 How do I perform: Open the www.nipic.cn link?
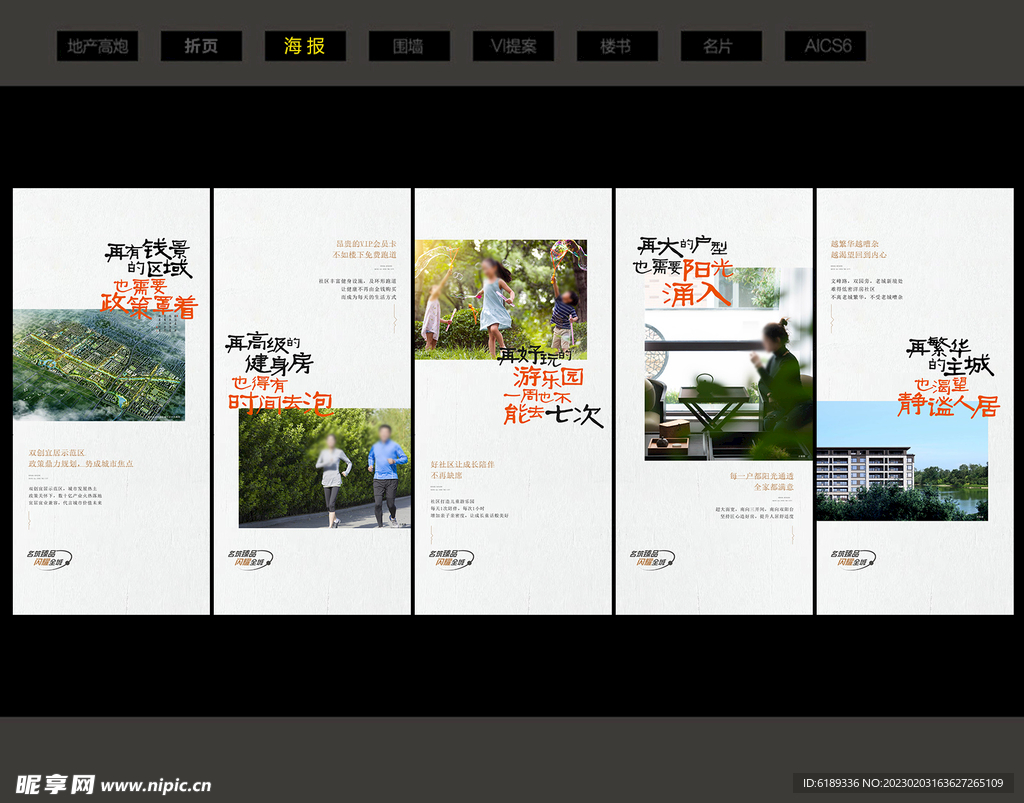click(156, 786)
